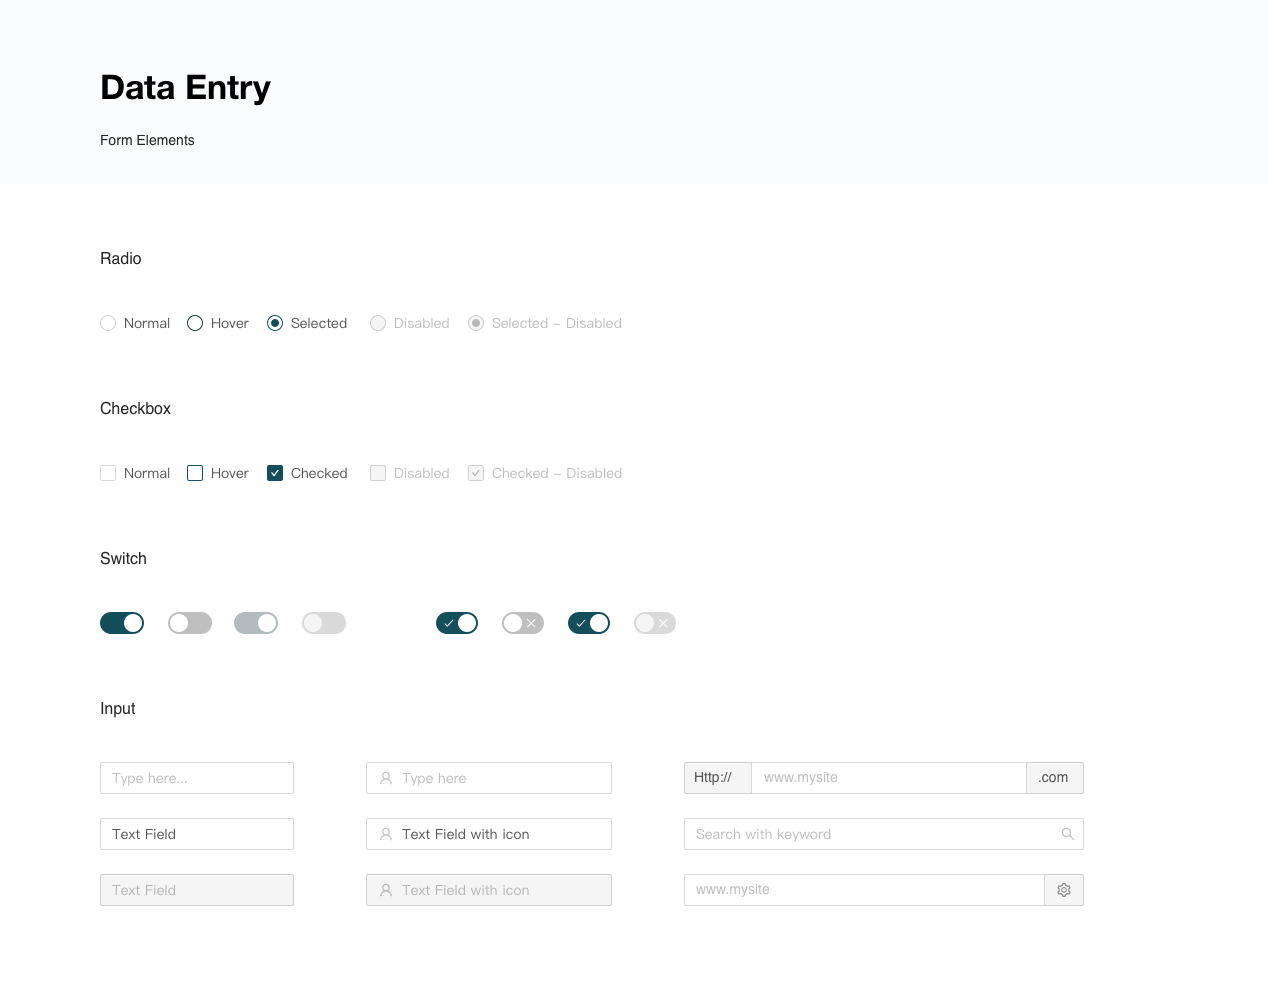Select the 'Hover' radio button
This screenshot has height=1004, width=1268.
click(195, 323)
